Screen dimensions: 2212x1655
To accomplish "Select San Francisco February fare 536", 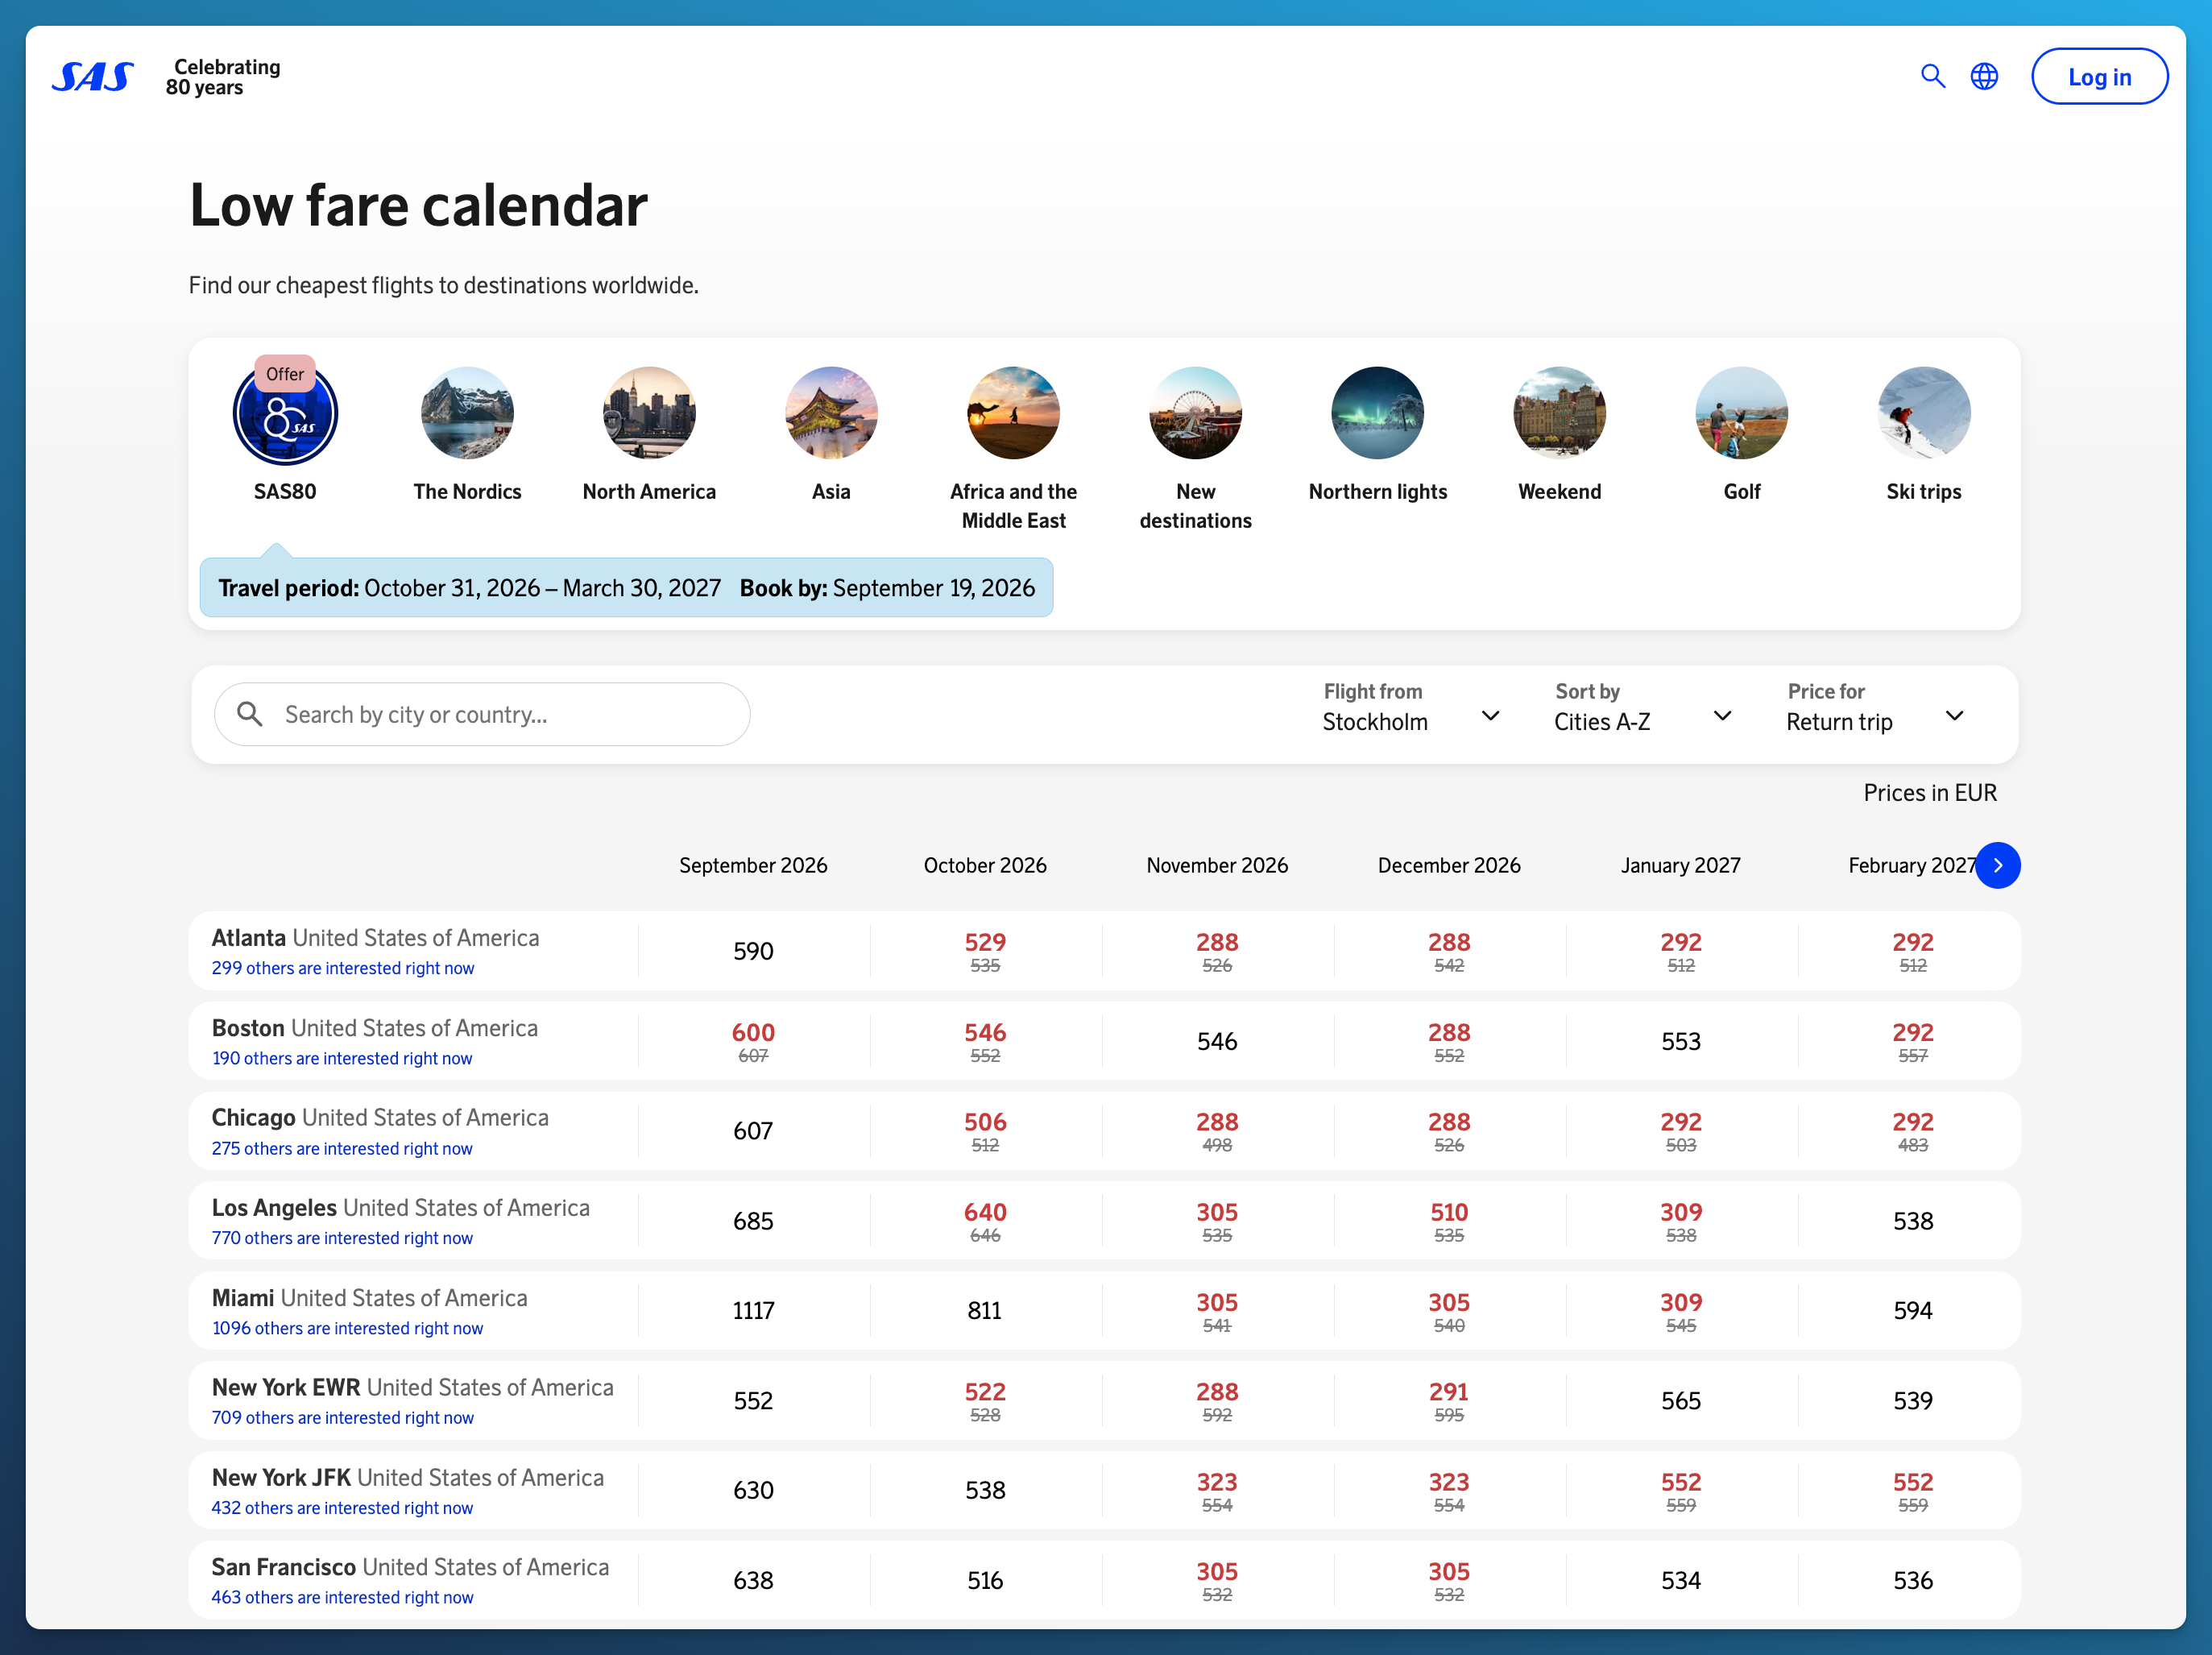I will [x=1913, y=1580].
